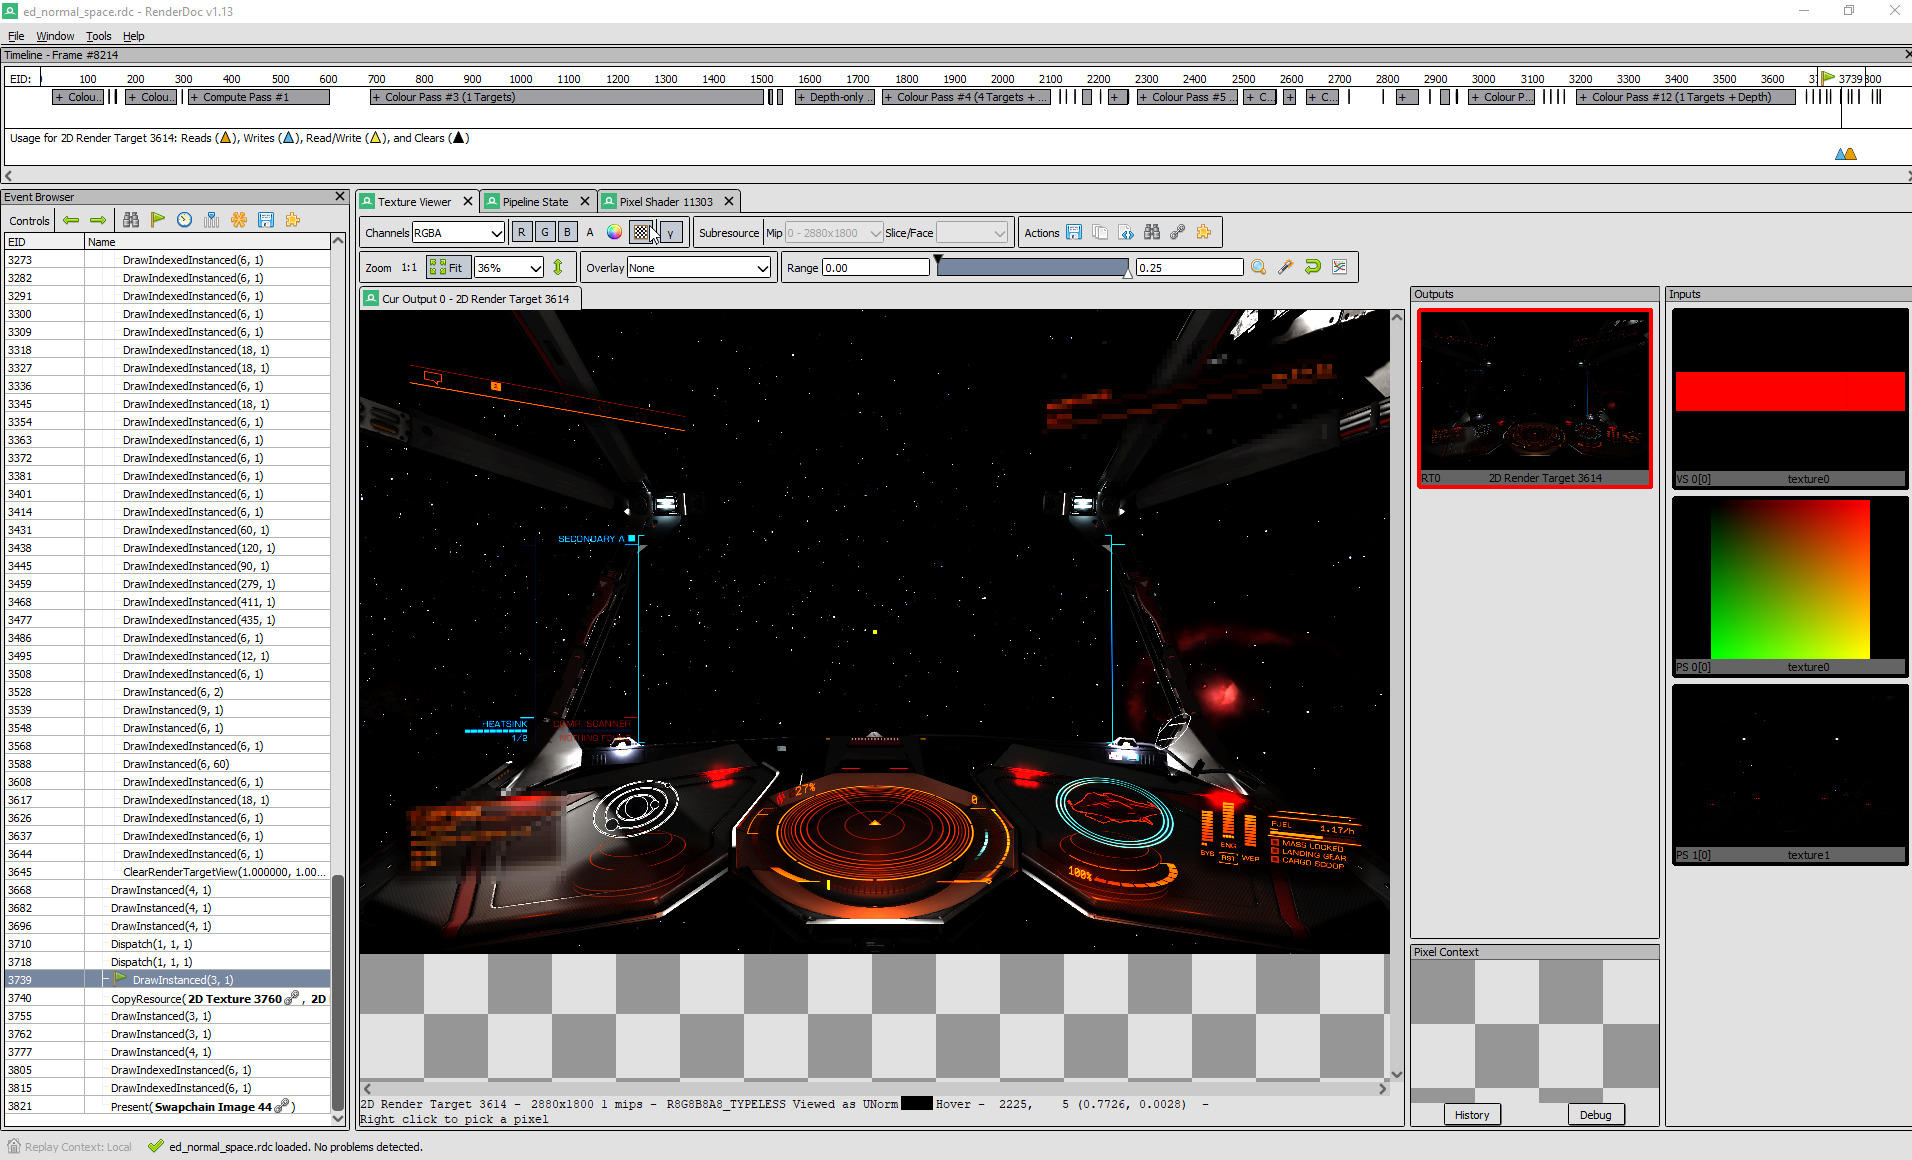Go to next draw with green right arrow
Image resolution: width=1912 pixels, height=1160 pixels.
98,220
